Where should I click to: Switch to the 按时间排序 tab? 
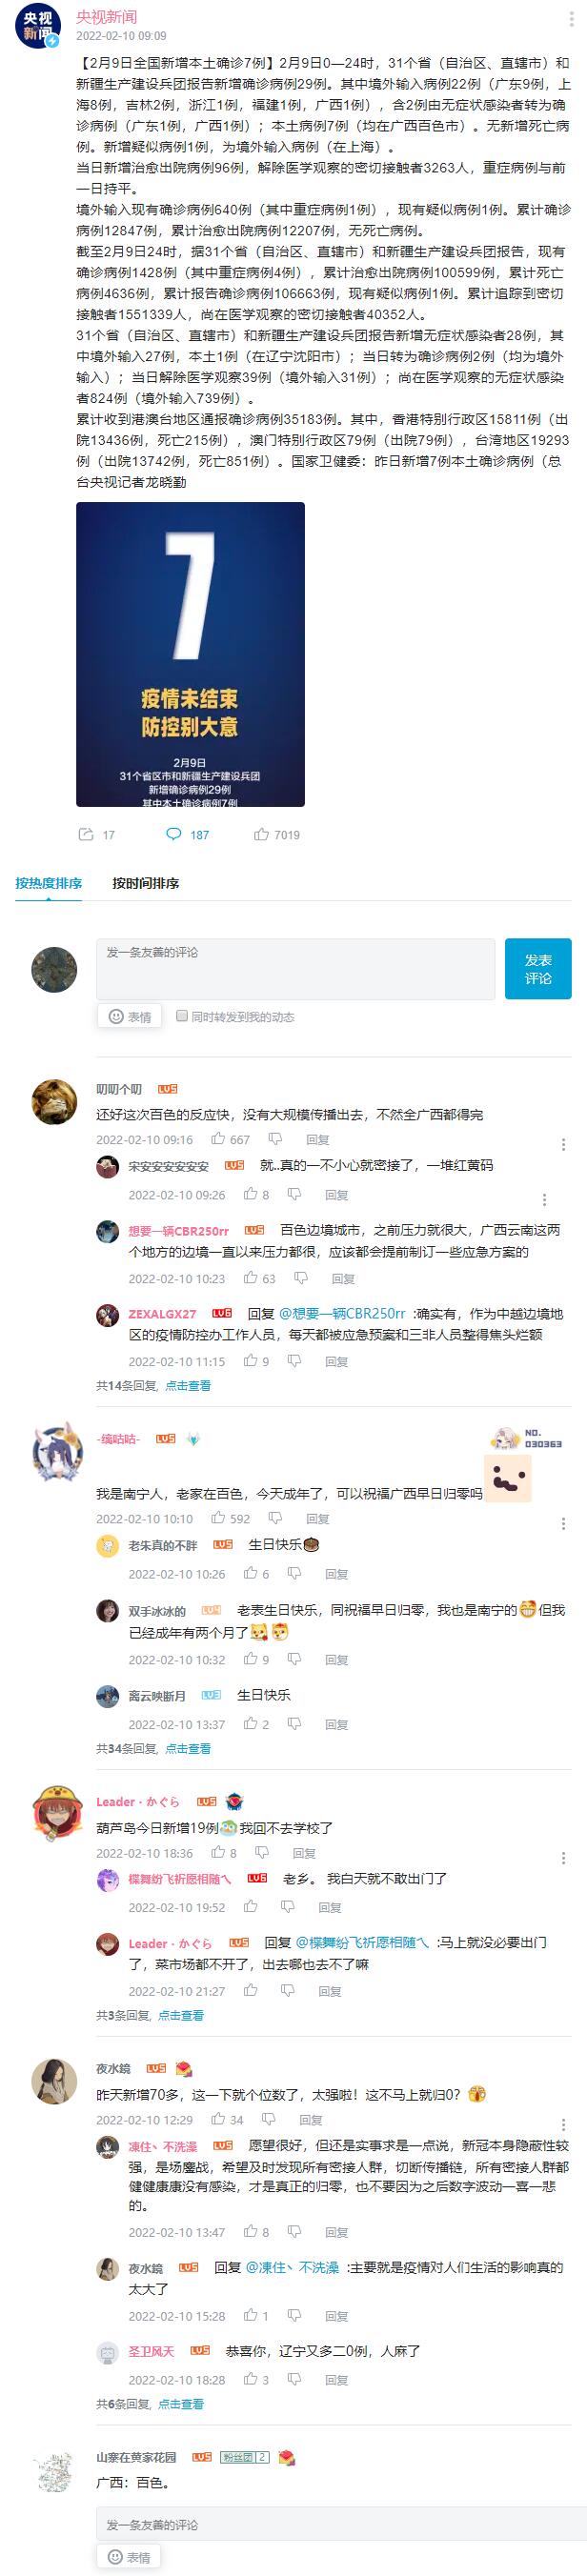click(146, 883)
